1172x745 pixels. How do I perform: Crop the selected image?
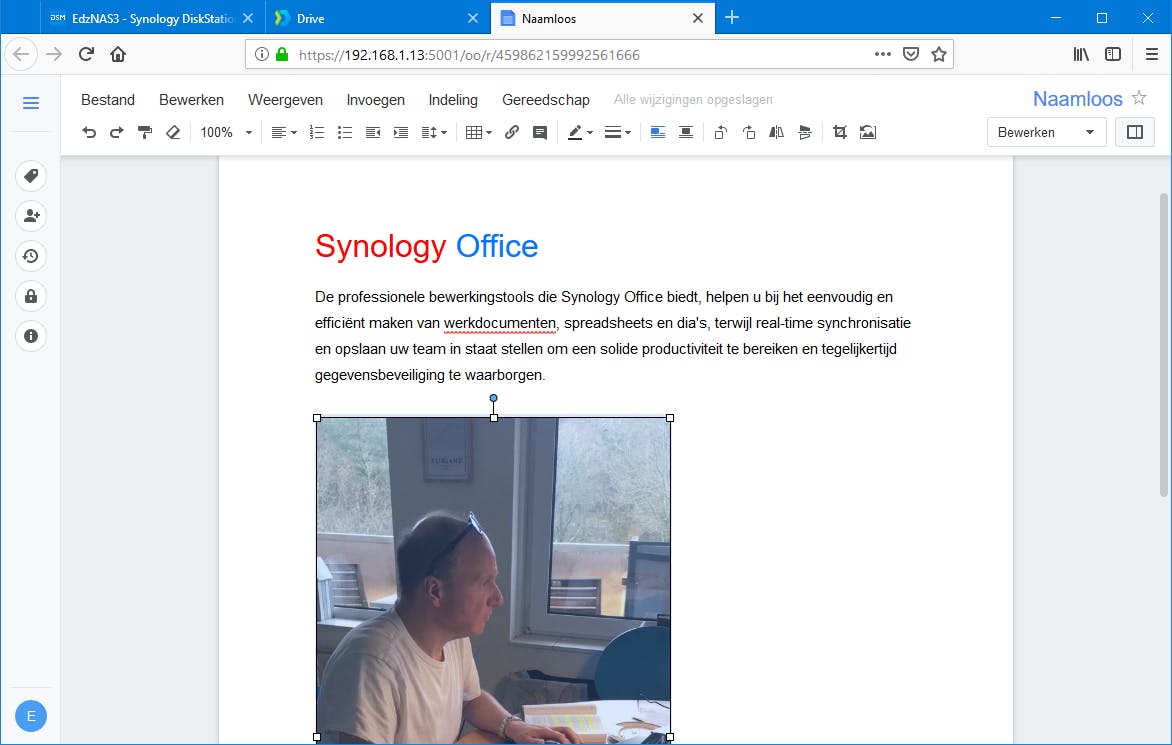(840, 132)
